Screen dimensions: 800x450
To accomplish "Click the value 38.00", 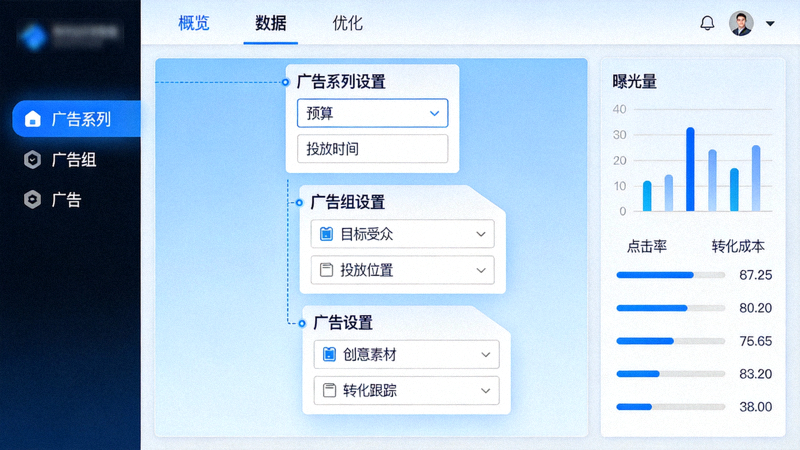I will pyautogui.click(x=756, y=407).
